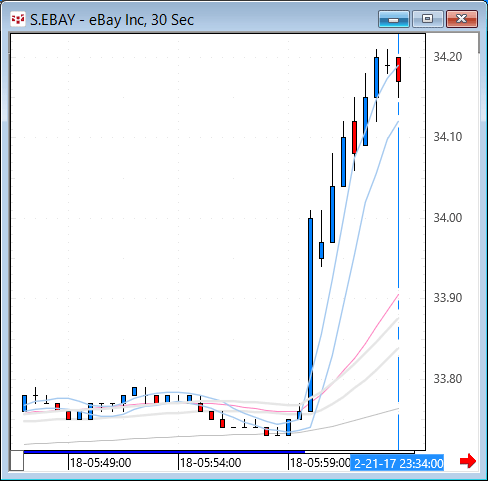Close the S.EBAY chart window
Viewport: 488px width, 481px height.
[x=462, y=19]
